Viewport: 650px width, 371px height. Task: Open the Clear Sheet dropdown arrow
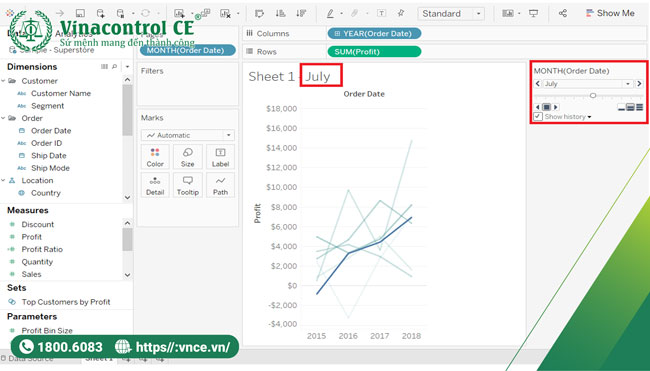238,14
